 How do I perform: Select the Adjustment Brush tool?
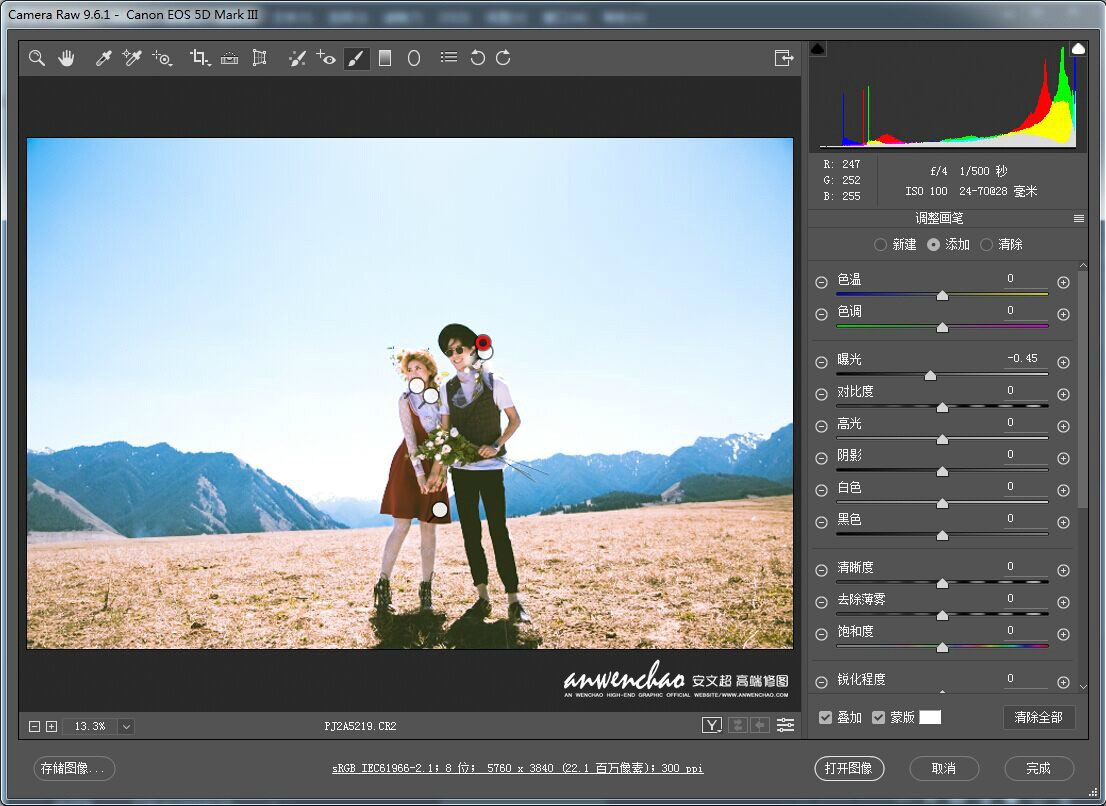click(356, 59)
